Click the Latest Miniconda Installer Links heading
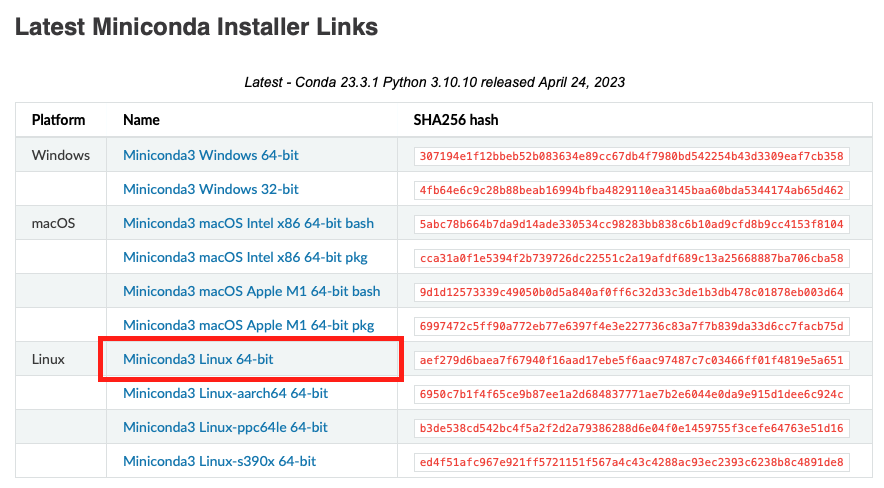 point(196,27)
